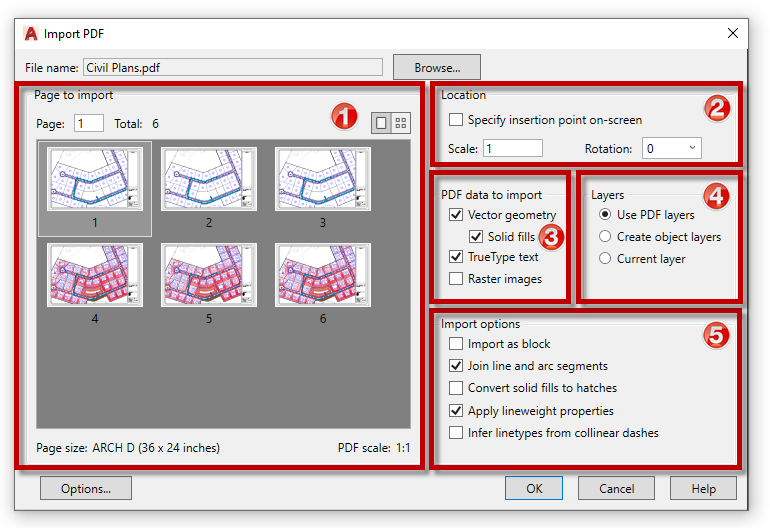Select page 3 thumbnail
The height and width of the screenshot is (528, 770).
coord(323,179)
